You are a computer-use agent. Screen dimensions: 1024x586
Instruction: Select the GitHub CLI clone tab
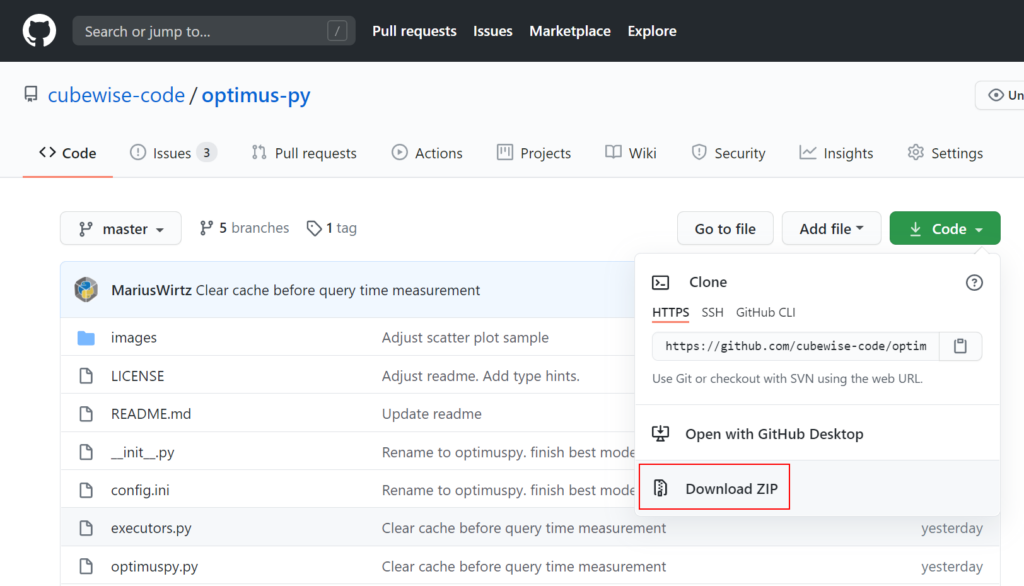(765, 312)
